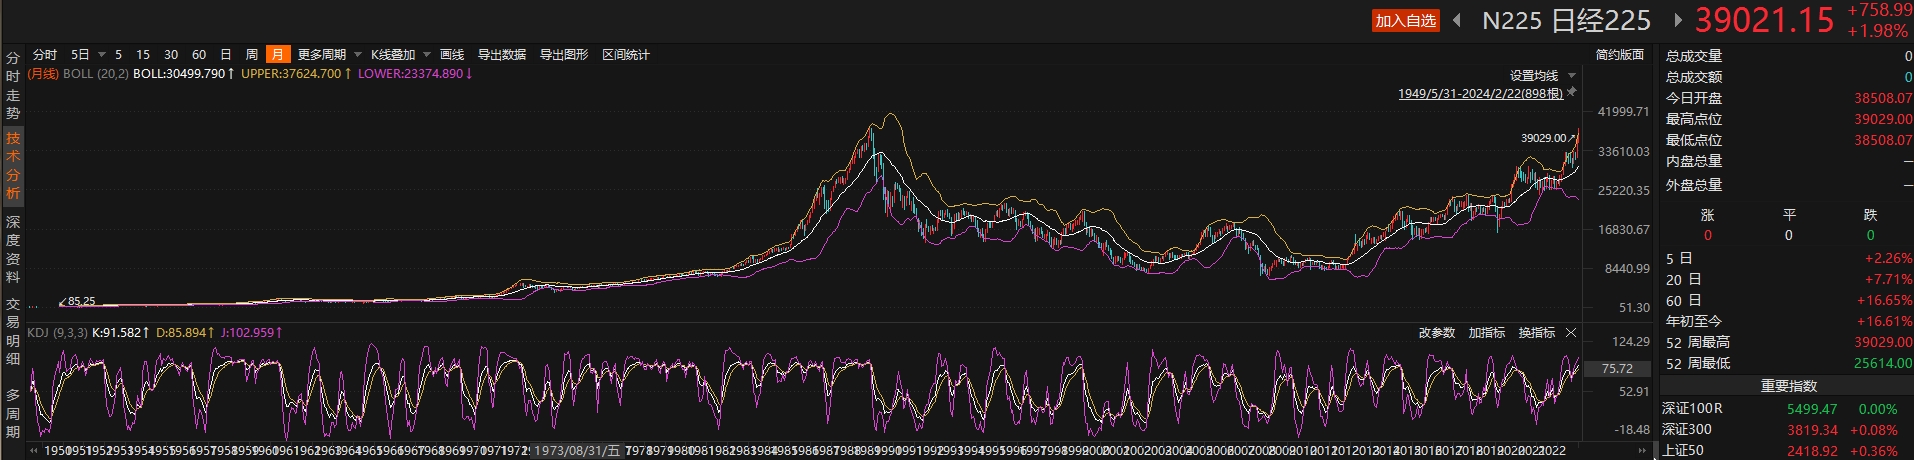This screenshot has width=1914, height=460.
Task: Open the 设置均线 dropdown
Action: point(1541,76)
